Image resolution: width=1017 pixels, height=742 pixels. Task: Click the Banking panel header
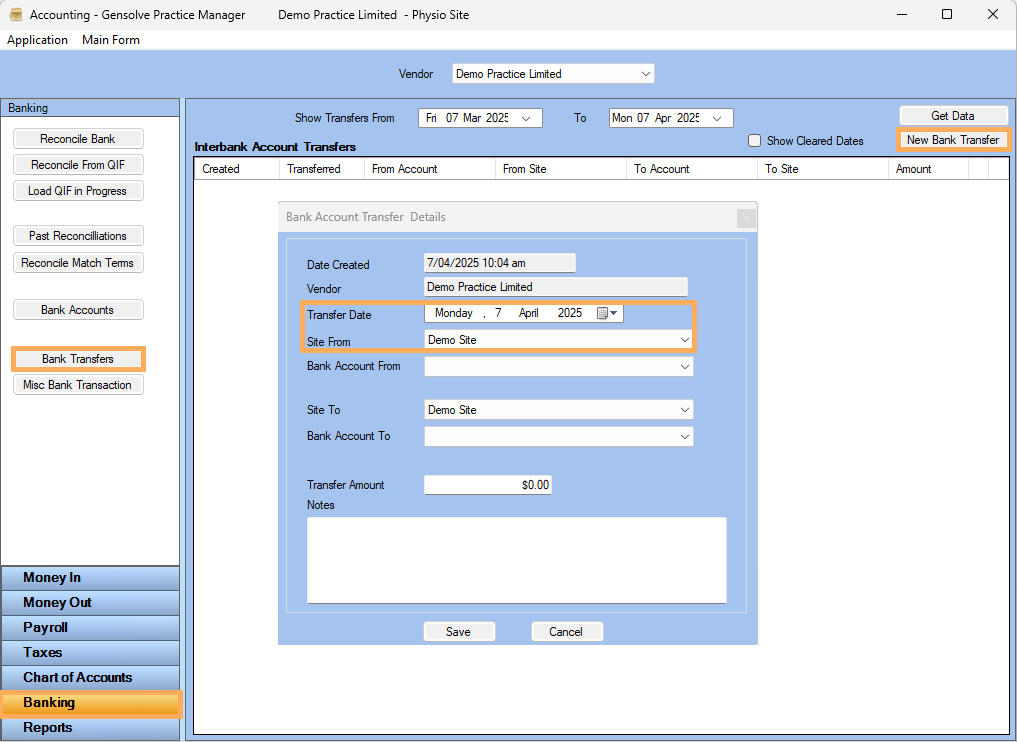[90, 108]
